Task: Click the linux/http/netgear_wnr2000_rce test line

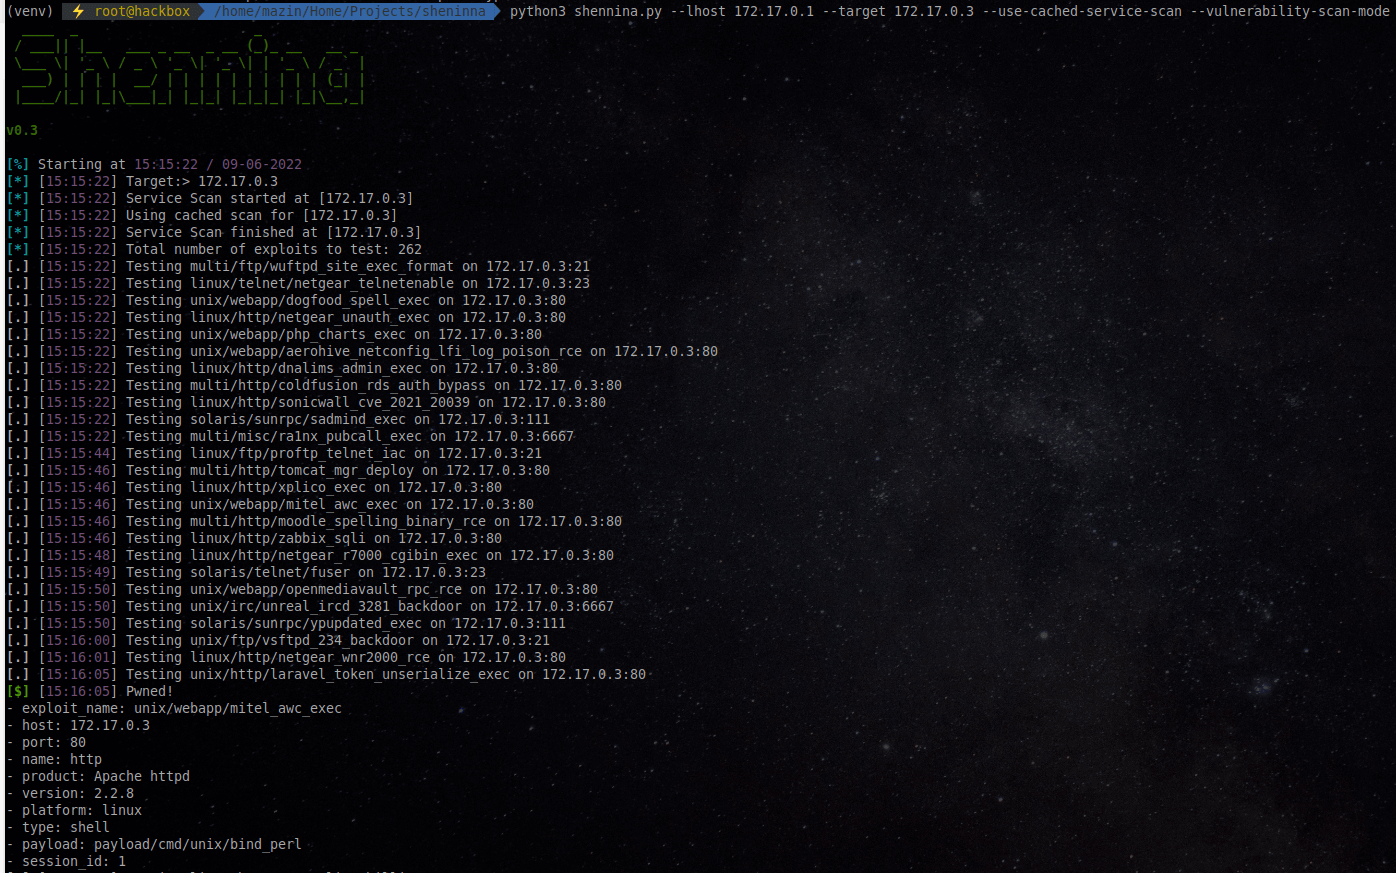Action: 286,657
